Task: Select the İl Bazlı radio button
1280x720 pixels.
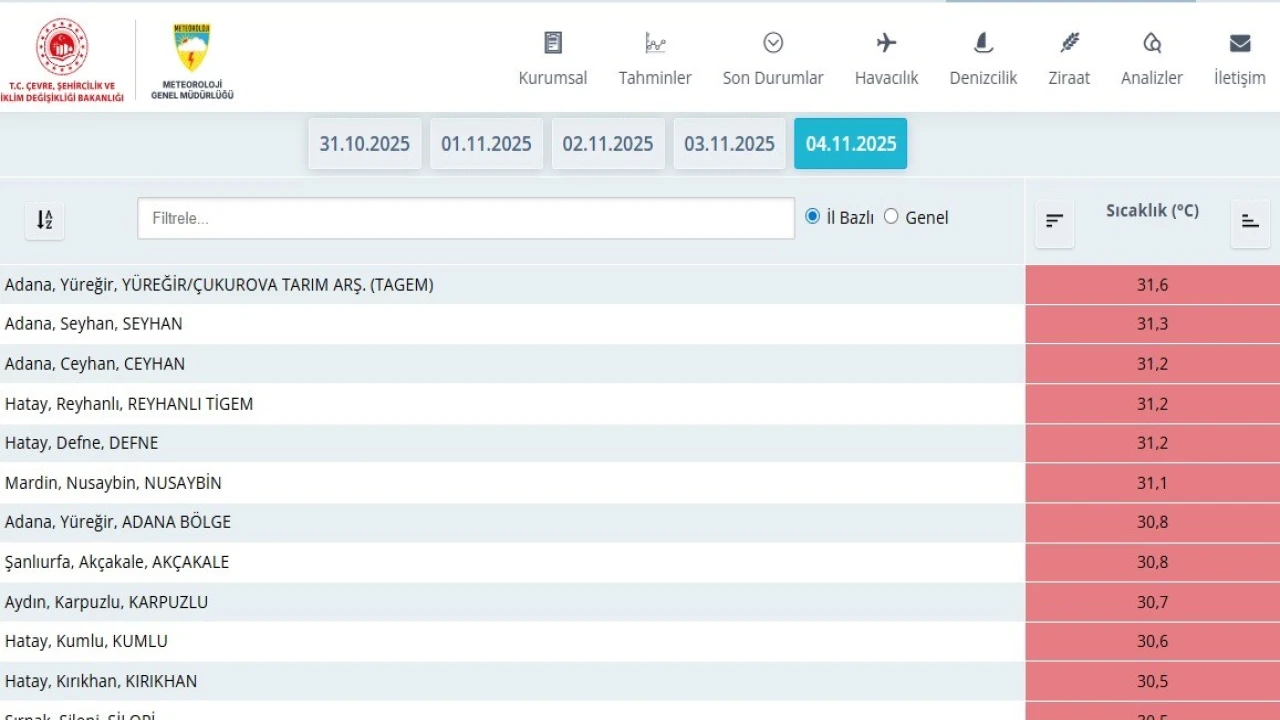Action: (813, 216)
